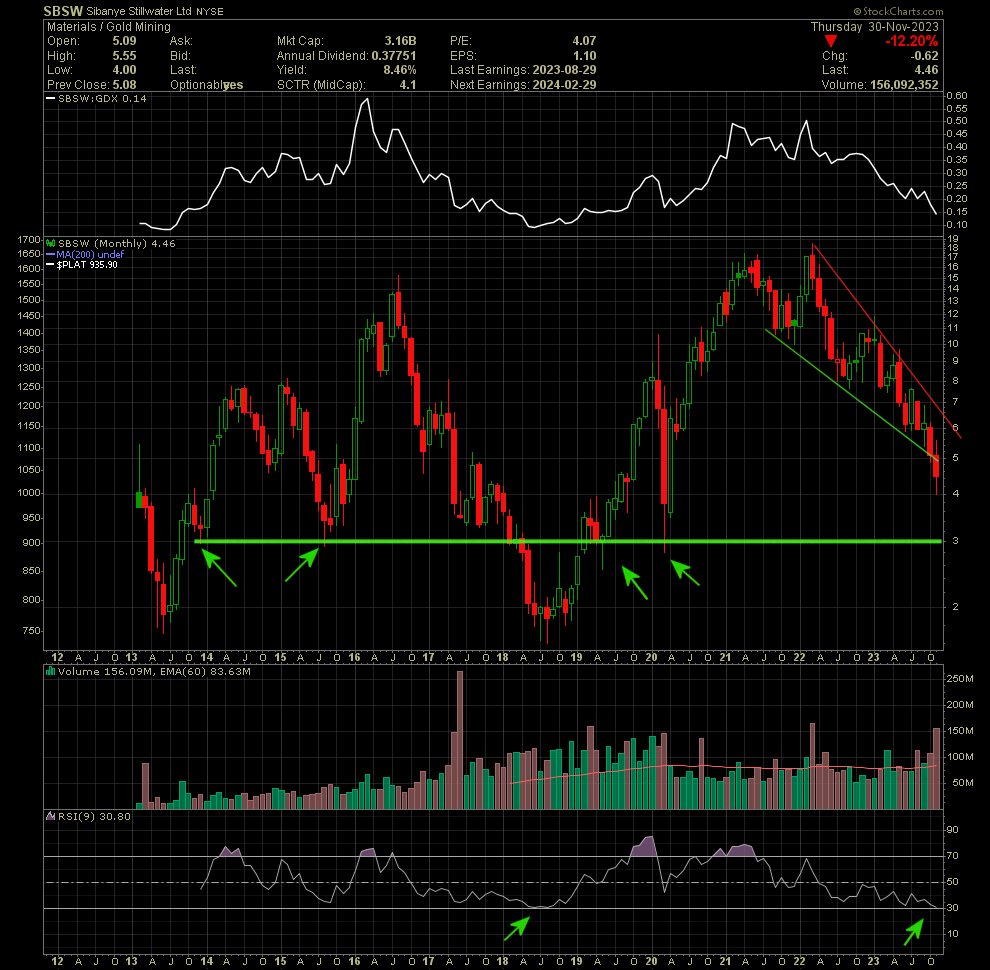
Task: Click the Optionable yes field
Action: click(x=206, y=85)
